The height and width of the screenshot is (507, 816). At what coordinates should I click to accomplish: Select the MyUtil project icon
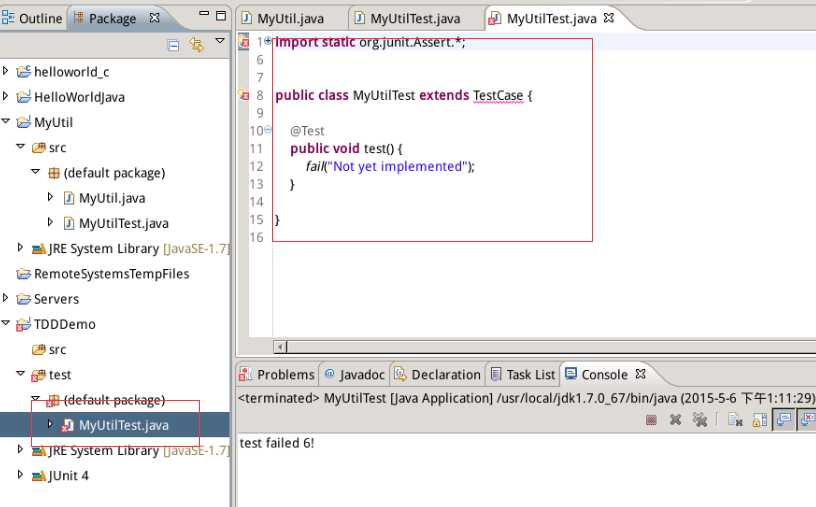(23, 122)
